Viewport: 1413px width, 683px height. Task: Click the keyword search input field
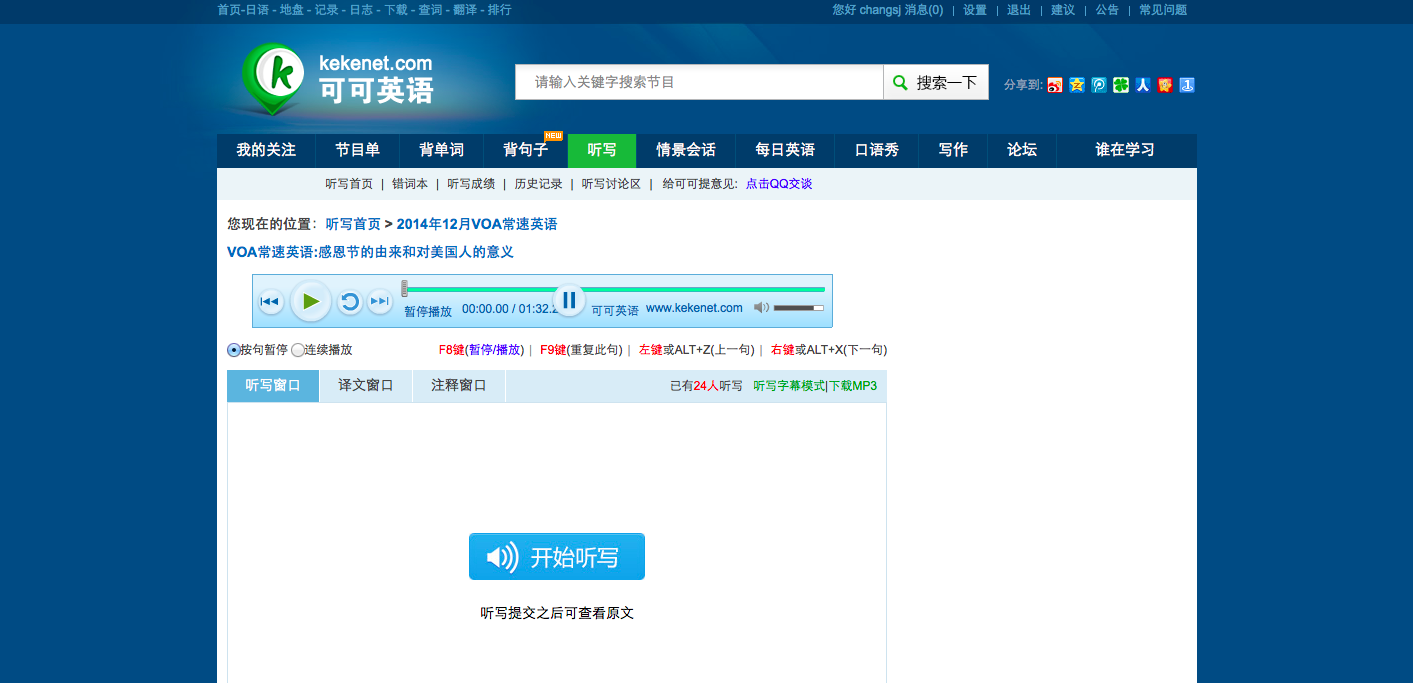pos(699,82)
